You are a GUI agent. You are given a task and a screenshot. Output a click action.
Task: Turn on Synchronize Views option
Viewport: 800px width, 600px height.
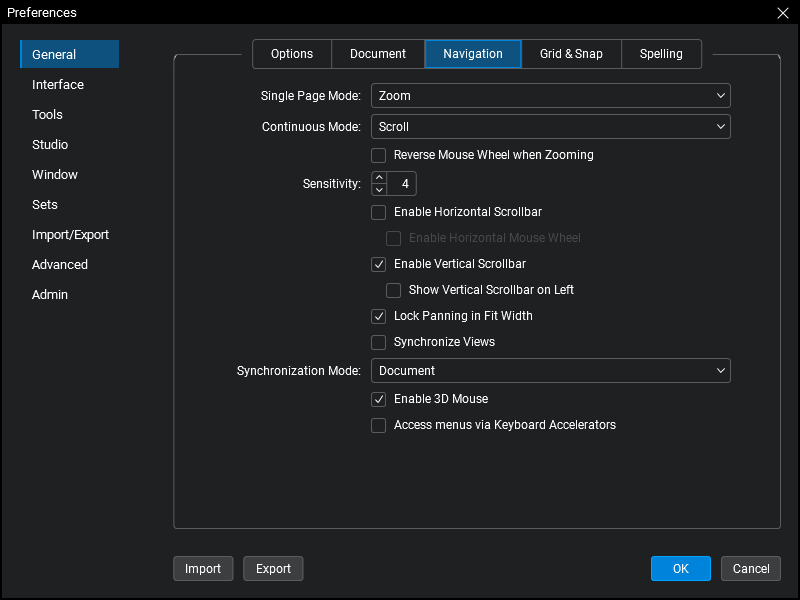pos(379,342)
